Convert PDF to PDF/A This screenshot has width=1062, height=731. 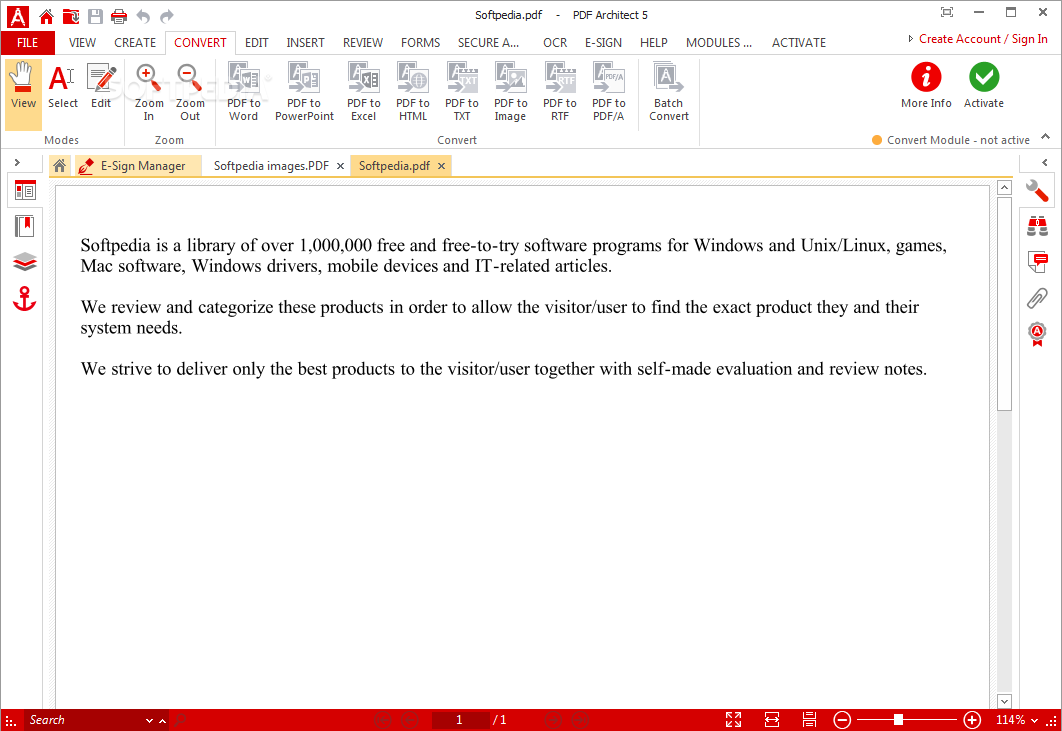click(608, 93)
